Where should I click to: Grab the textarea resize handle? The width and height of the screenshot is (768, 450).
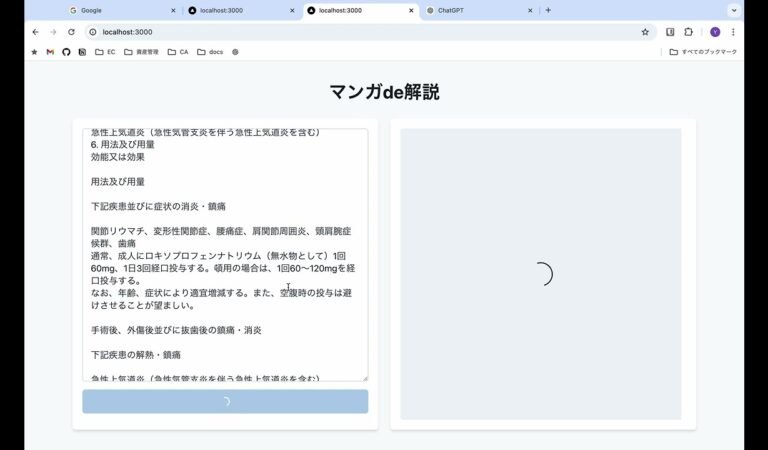click(365, 378)
